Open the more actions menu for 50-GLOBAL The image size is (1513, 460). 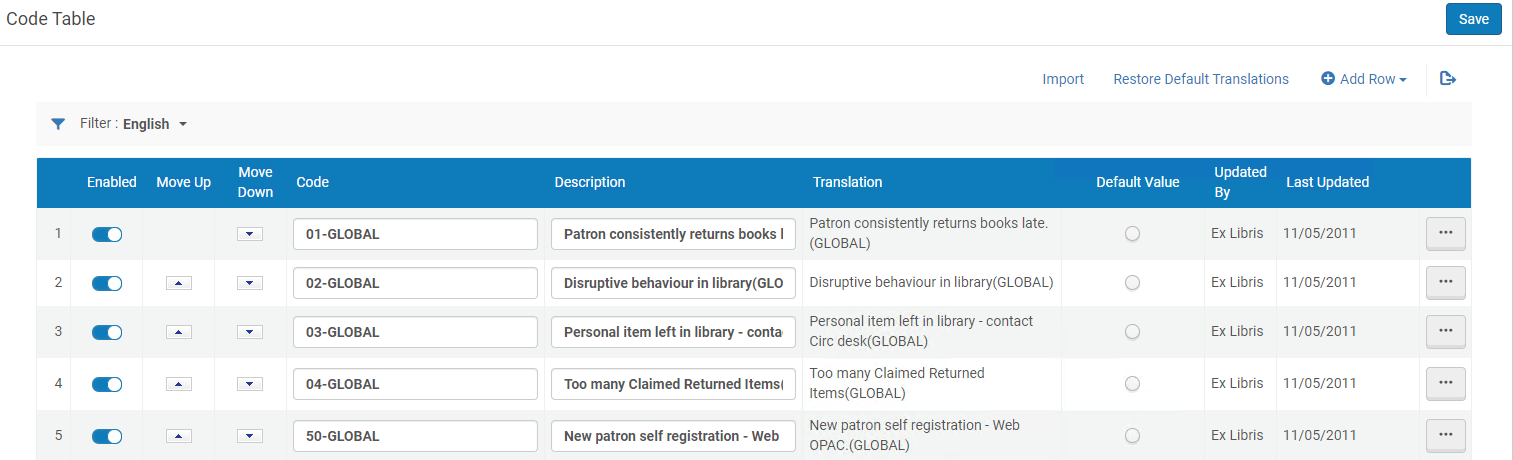click(x=1445, y=436)
